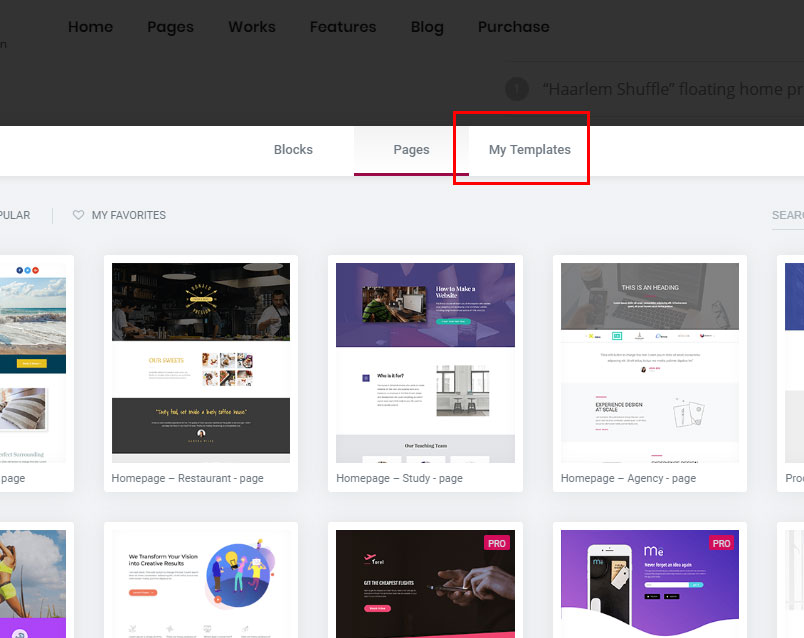Click the "Homepage – Agency - page" title
Viewport: 804px width, 638px height.
628,478
